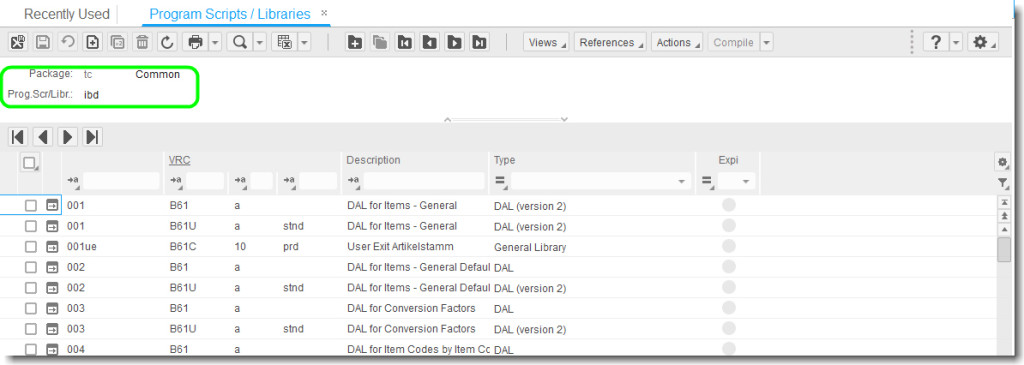Toggle the select-all checkbox in grid header
Image resolution: width=1024 pixels, height=365 pixels.
(29, 163)
